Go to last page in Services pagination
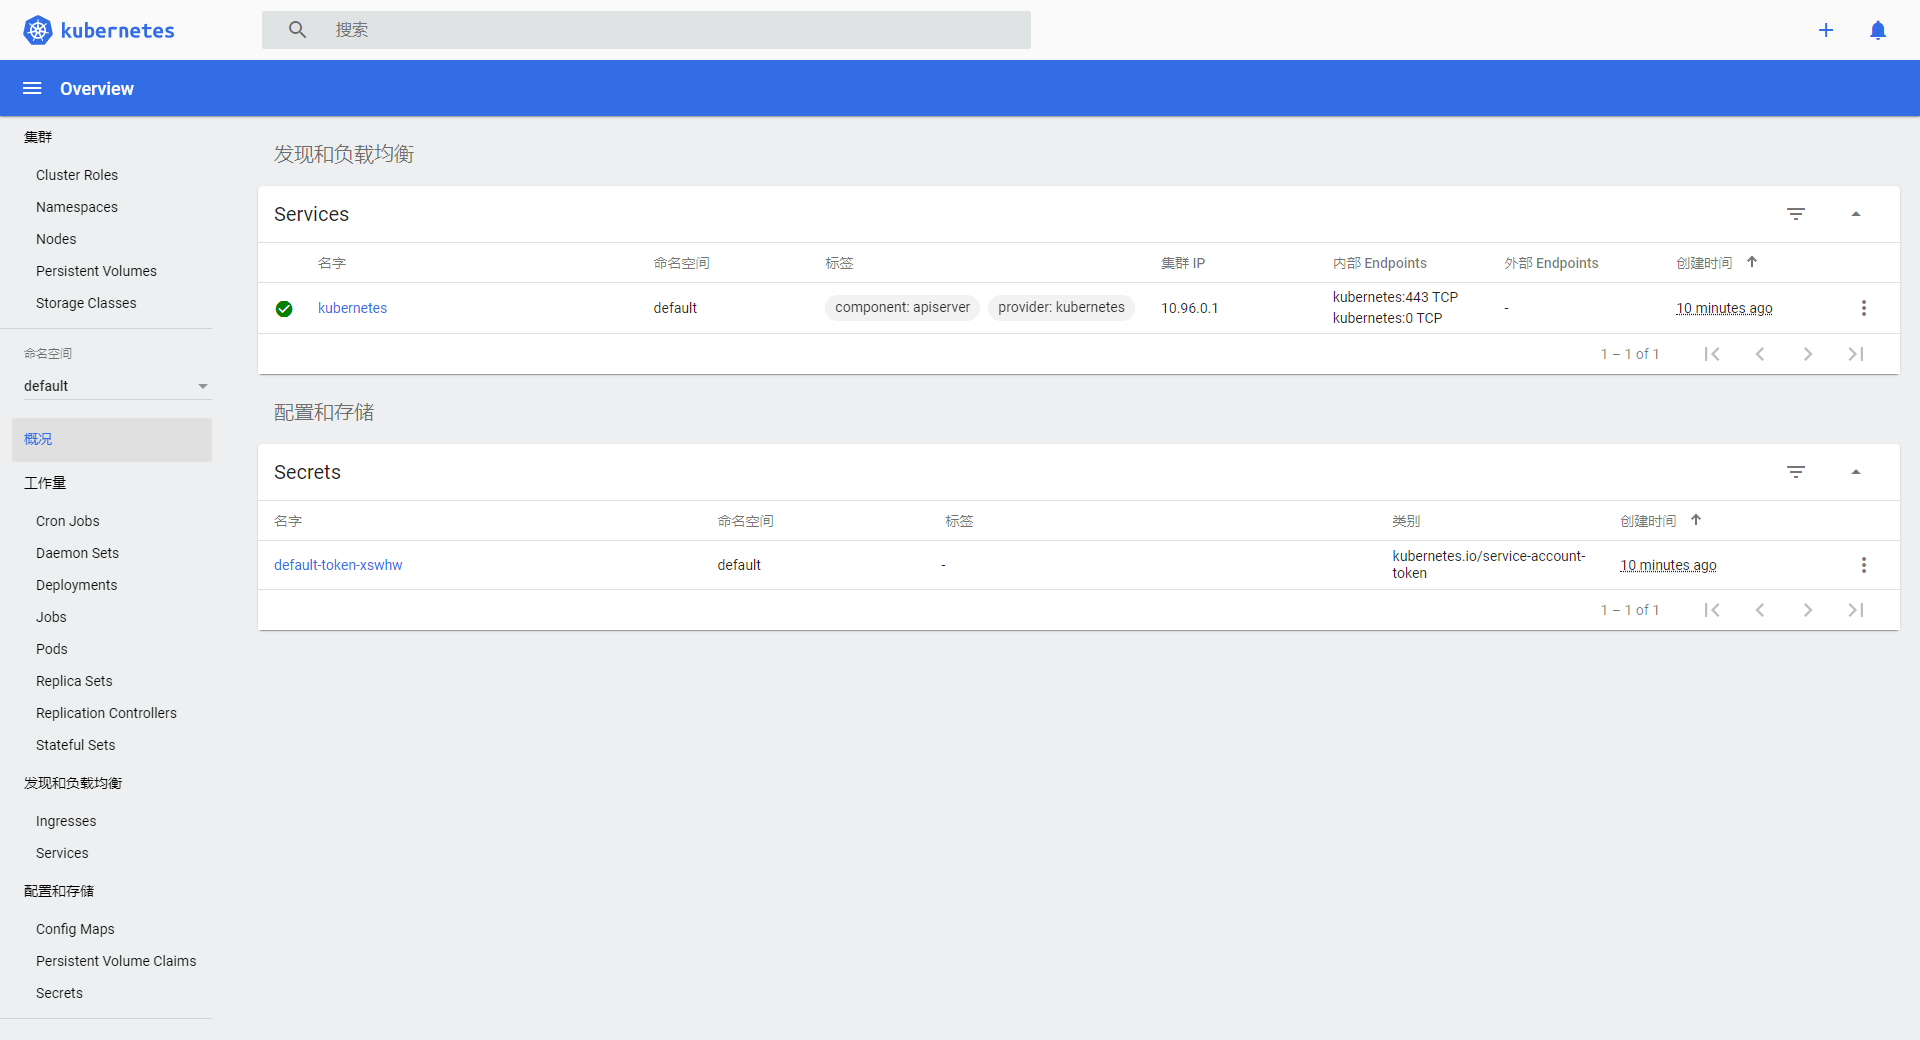Screen dimensions: 1920x1040 pos(1856,354)
